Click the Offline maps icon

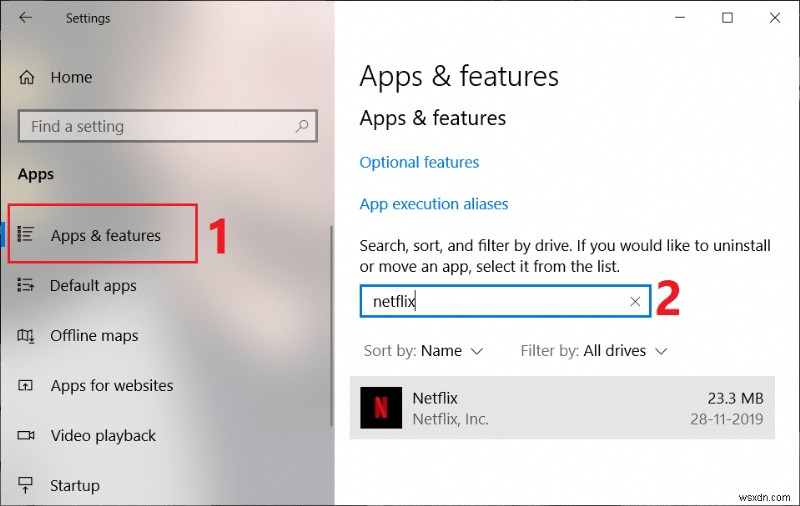[26, 335]
